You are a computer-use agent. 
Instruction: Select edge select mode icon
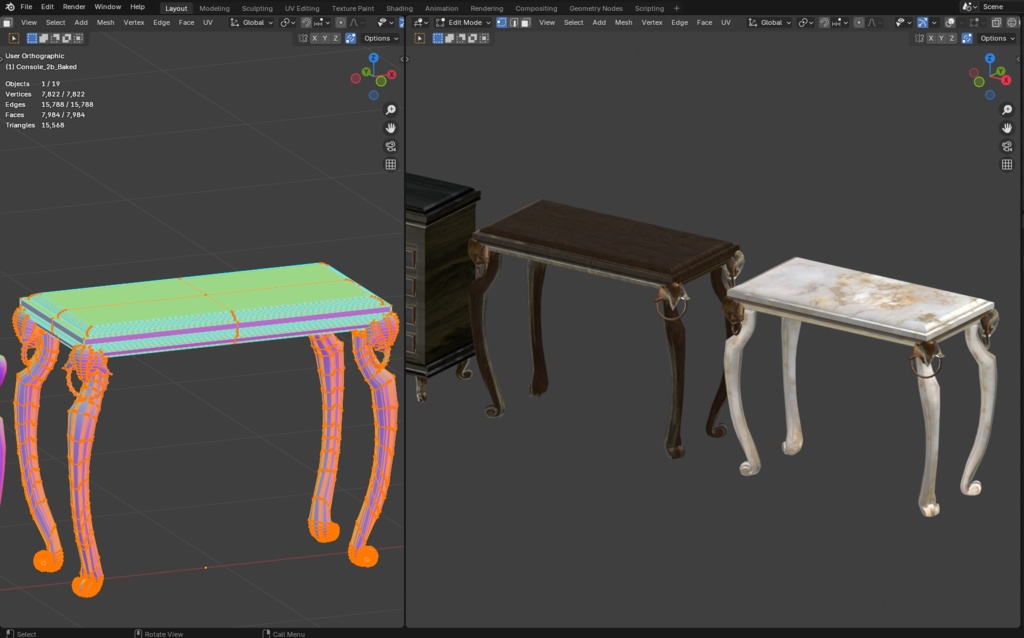click(x=512, y=23)
